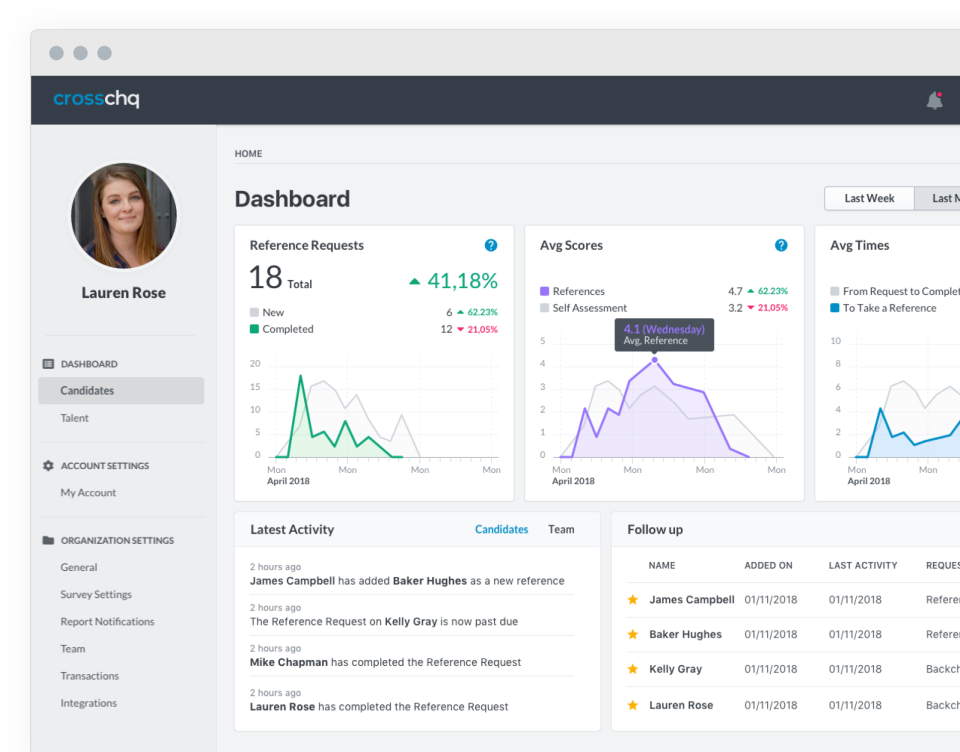Image resolution: width=960 pixels, height=752 pixels.
Task: Click the purple References legend swatch
Action: click(544, 291)
